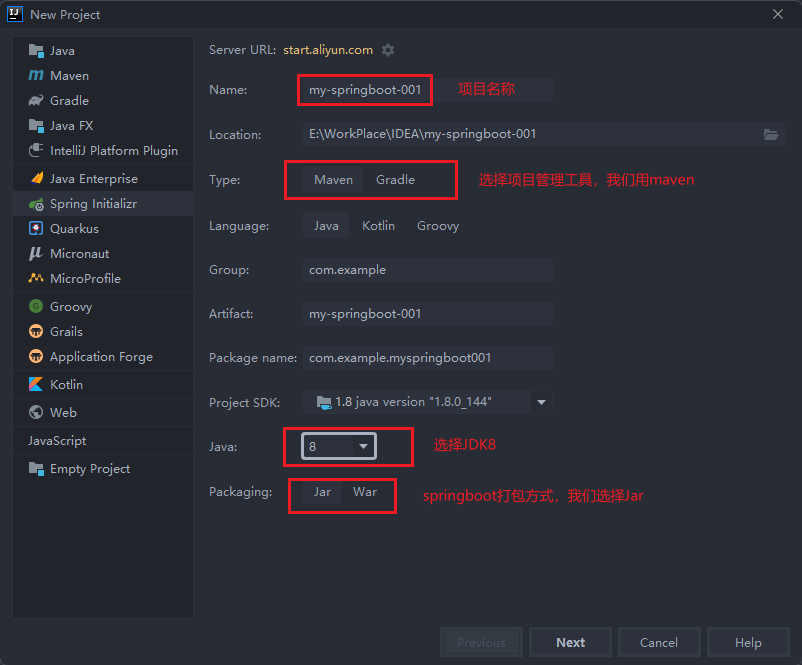The width and height of the screenshot is (802, 665).
Task: Select Kotlin label in sidebar list
Action: click(66, 385)
